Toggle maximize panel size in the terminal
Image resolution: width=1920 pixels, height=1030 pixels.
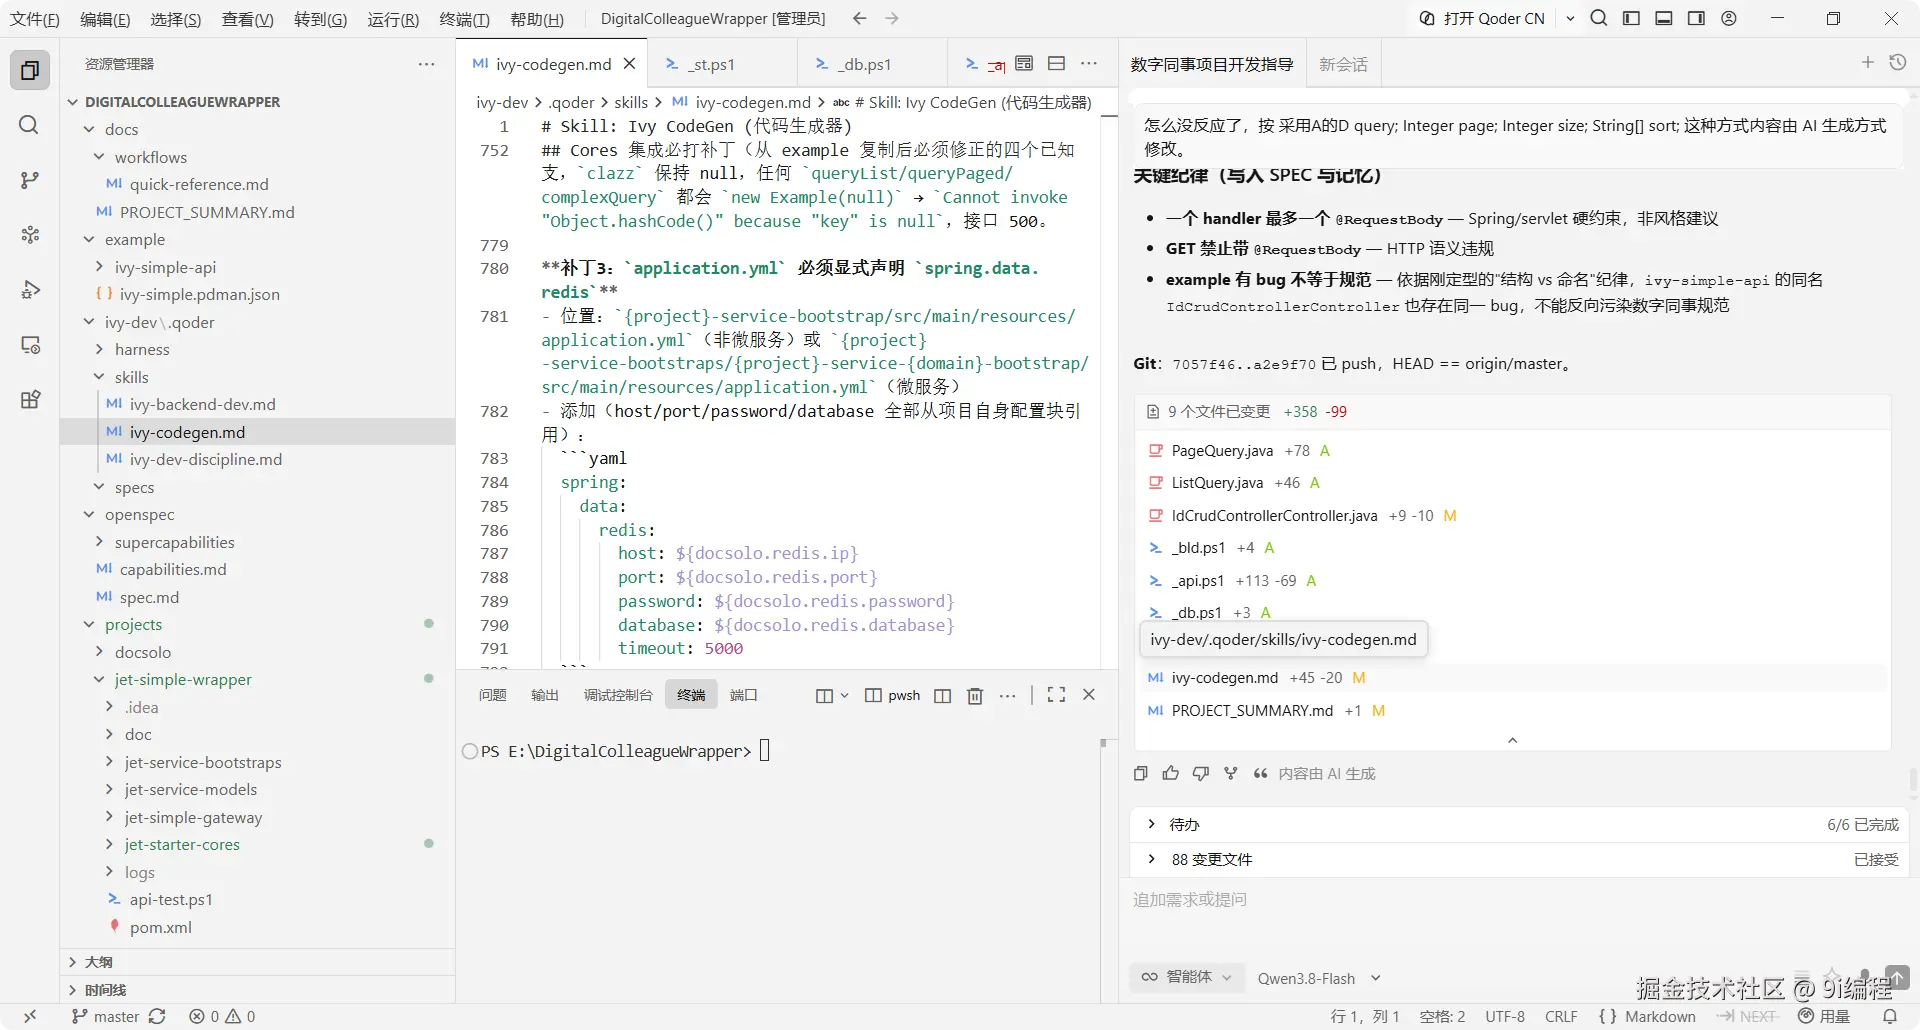click(1056, 694)
